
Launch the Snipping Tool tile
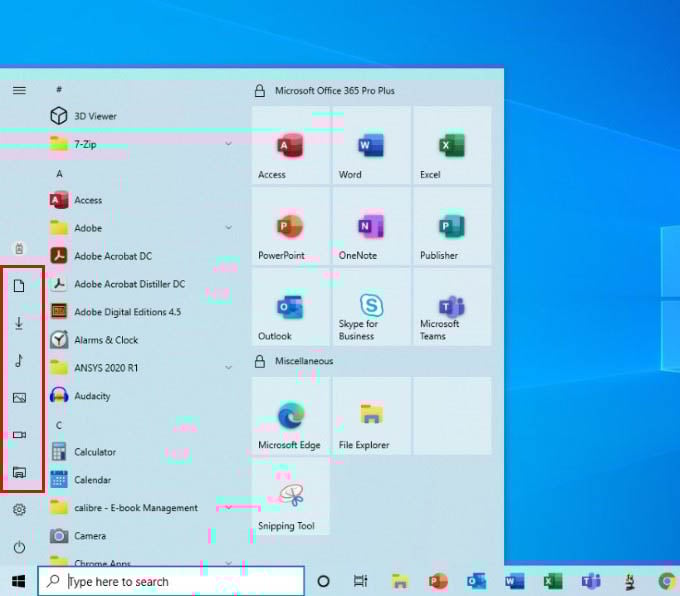point(291,497)
